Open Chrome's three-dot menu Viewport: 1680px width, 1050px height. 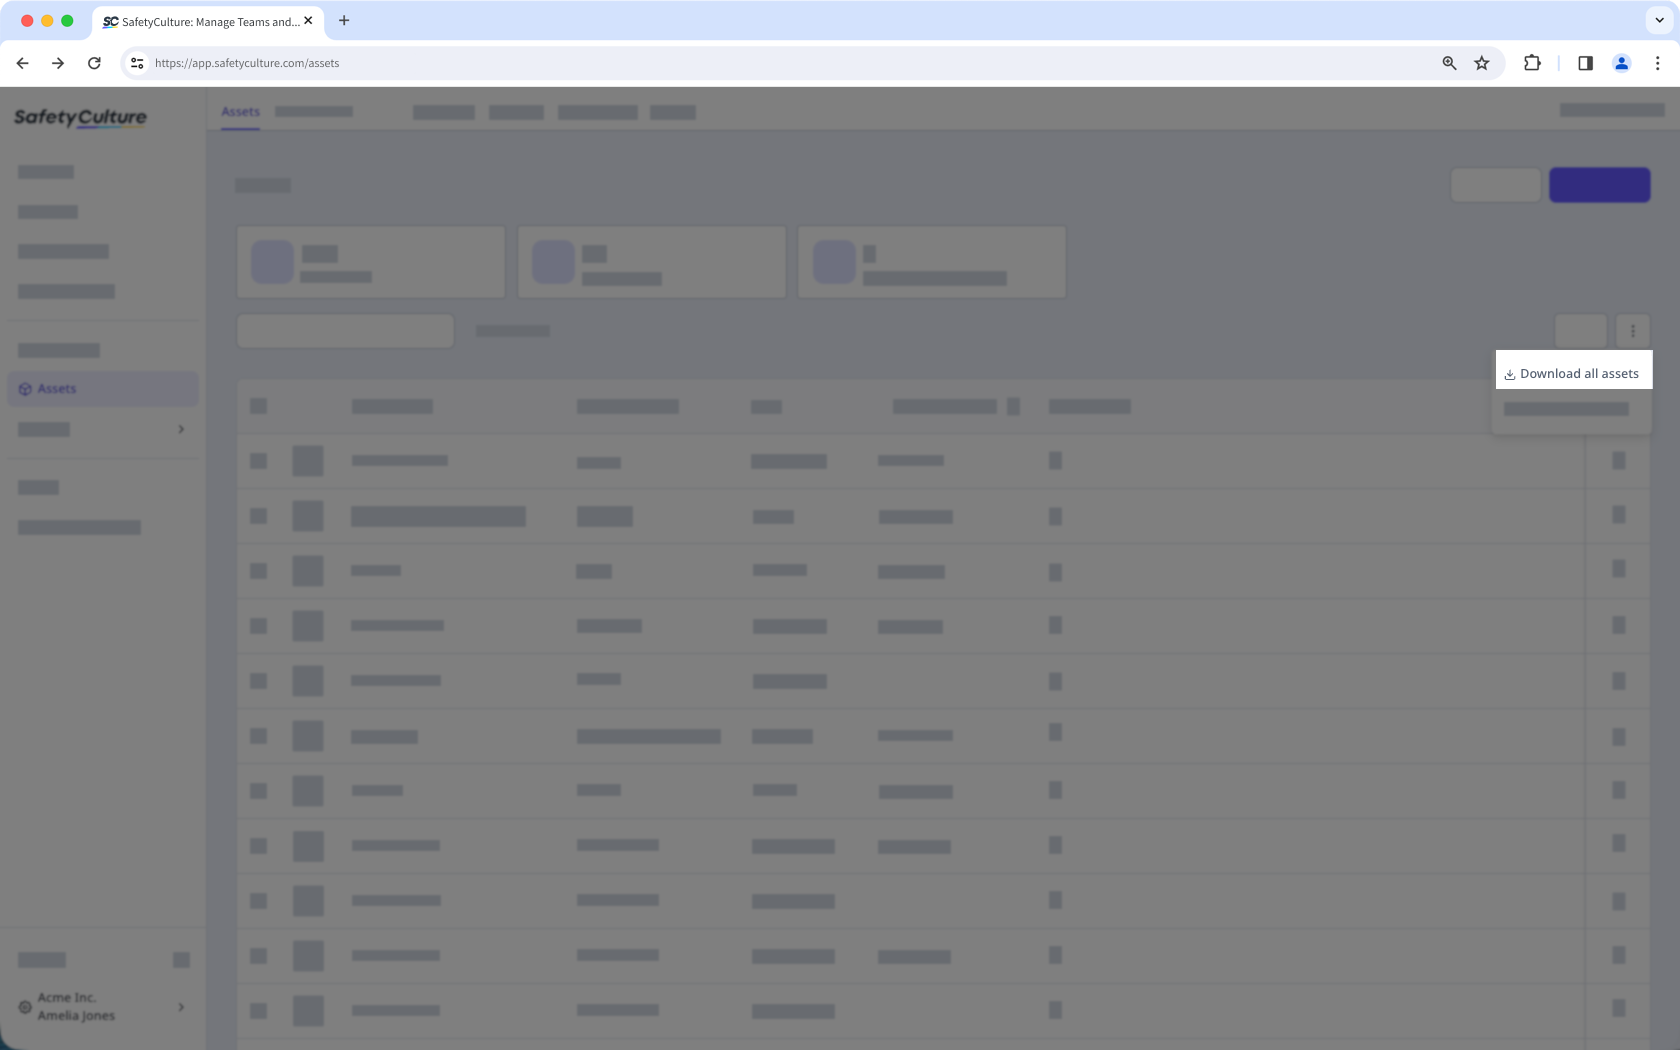(1657, 63)
